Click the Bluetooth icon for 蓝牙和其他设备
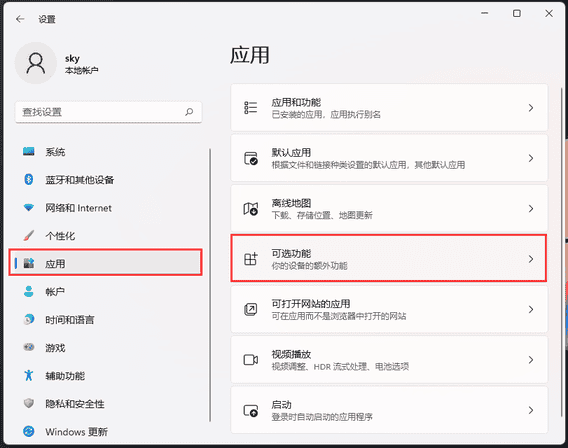 coord(29,179)
